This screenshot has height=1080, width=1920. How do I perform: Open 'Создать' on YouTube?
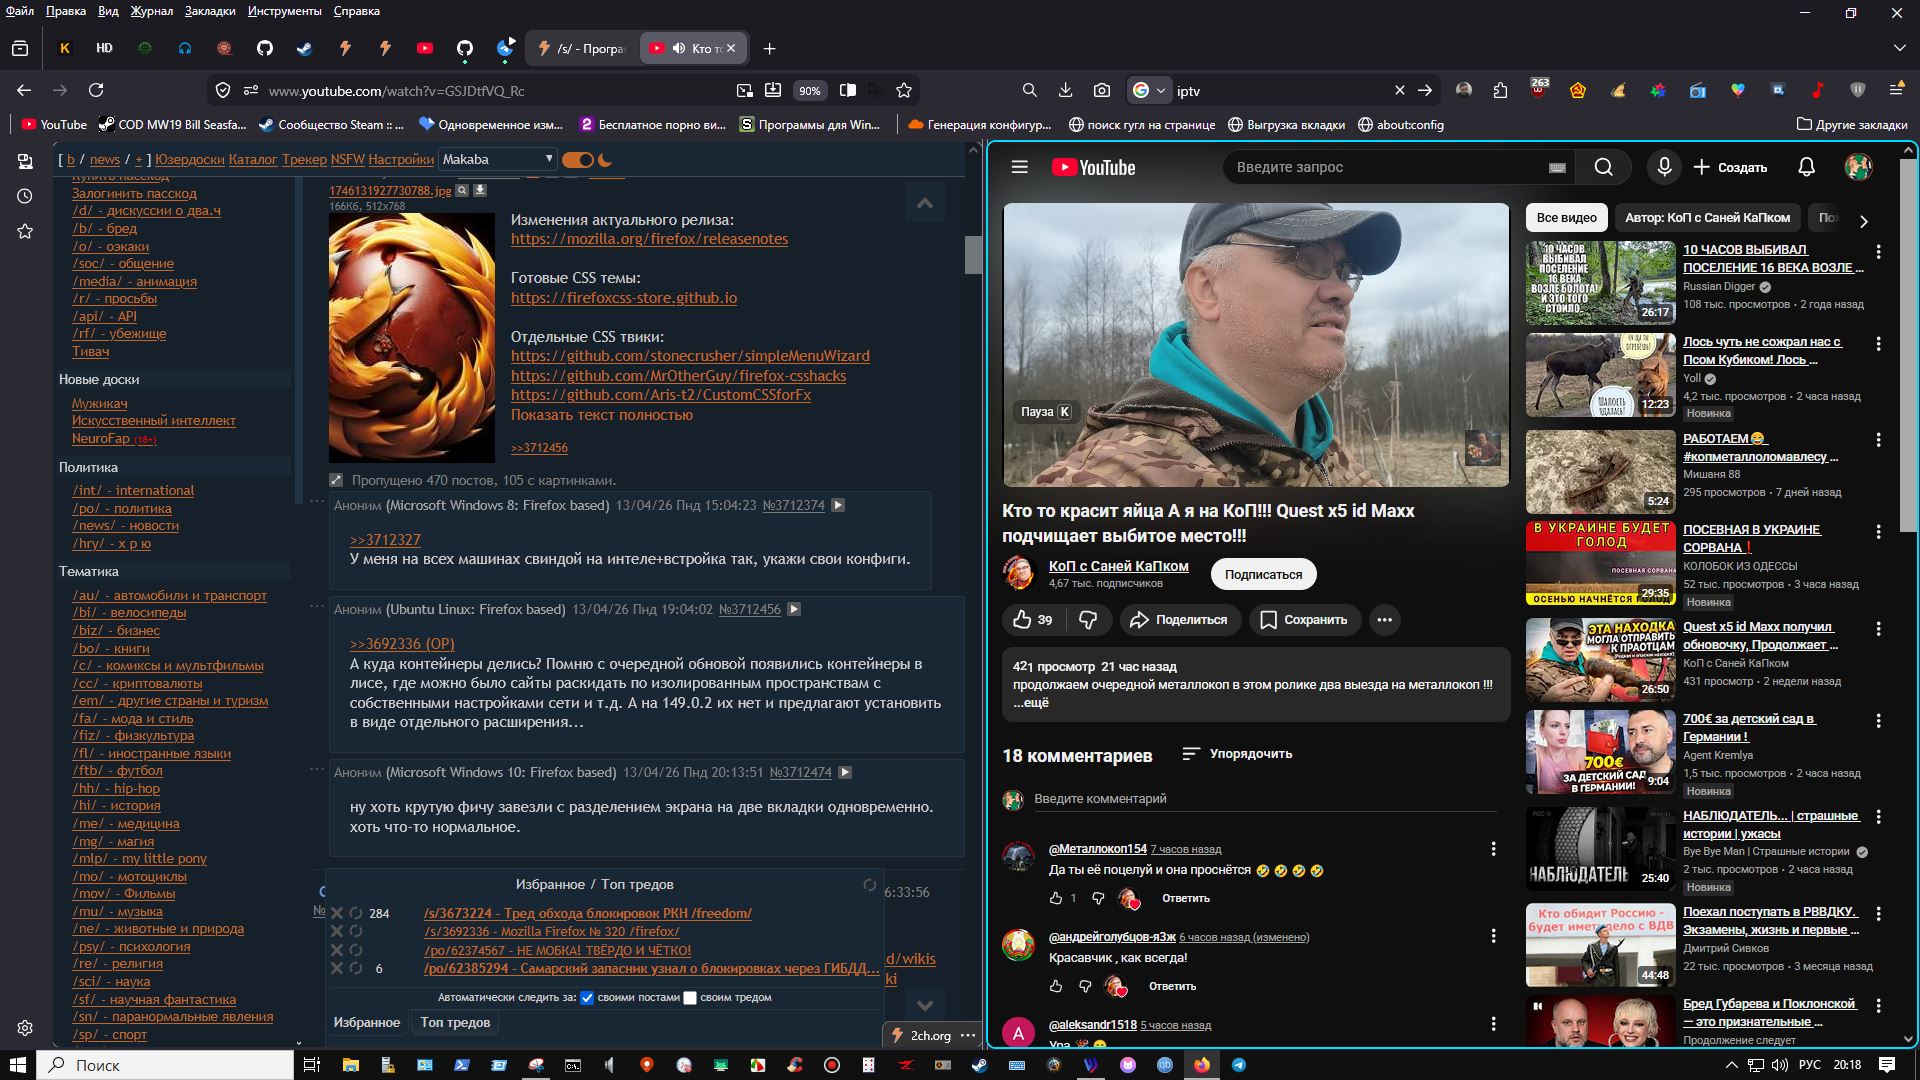tap(1730, 167)
